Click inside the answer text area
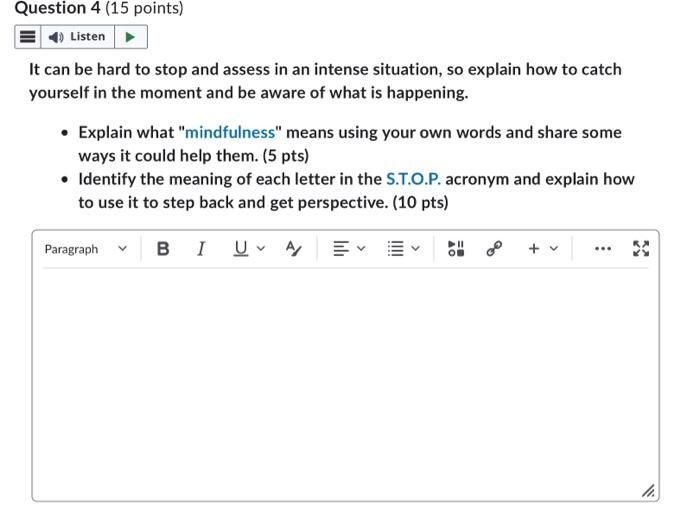700x525 pixels. point(346,384)
